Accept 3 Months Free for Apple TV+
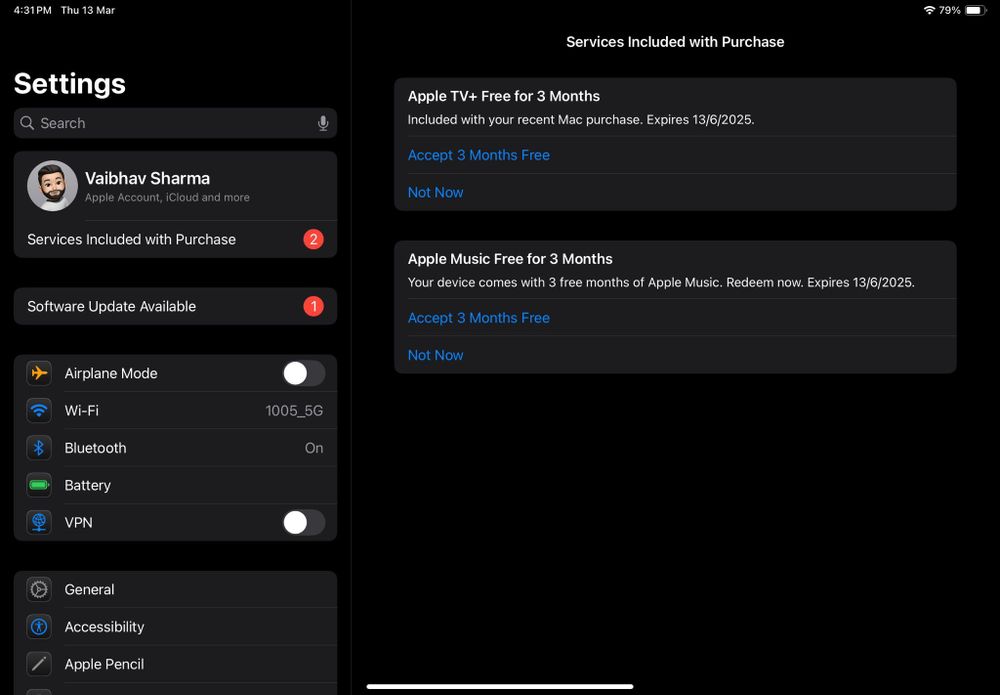The image size is (1000, 695). (478, 155)
